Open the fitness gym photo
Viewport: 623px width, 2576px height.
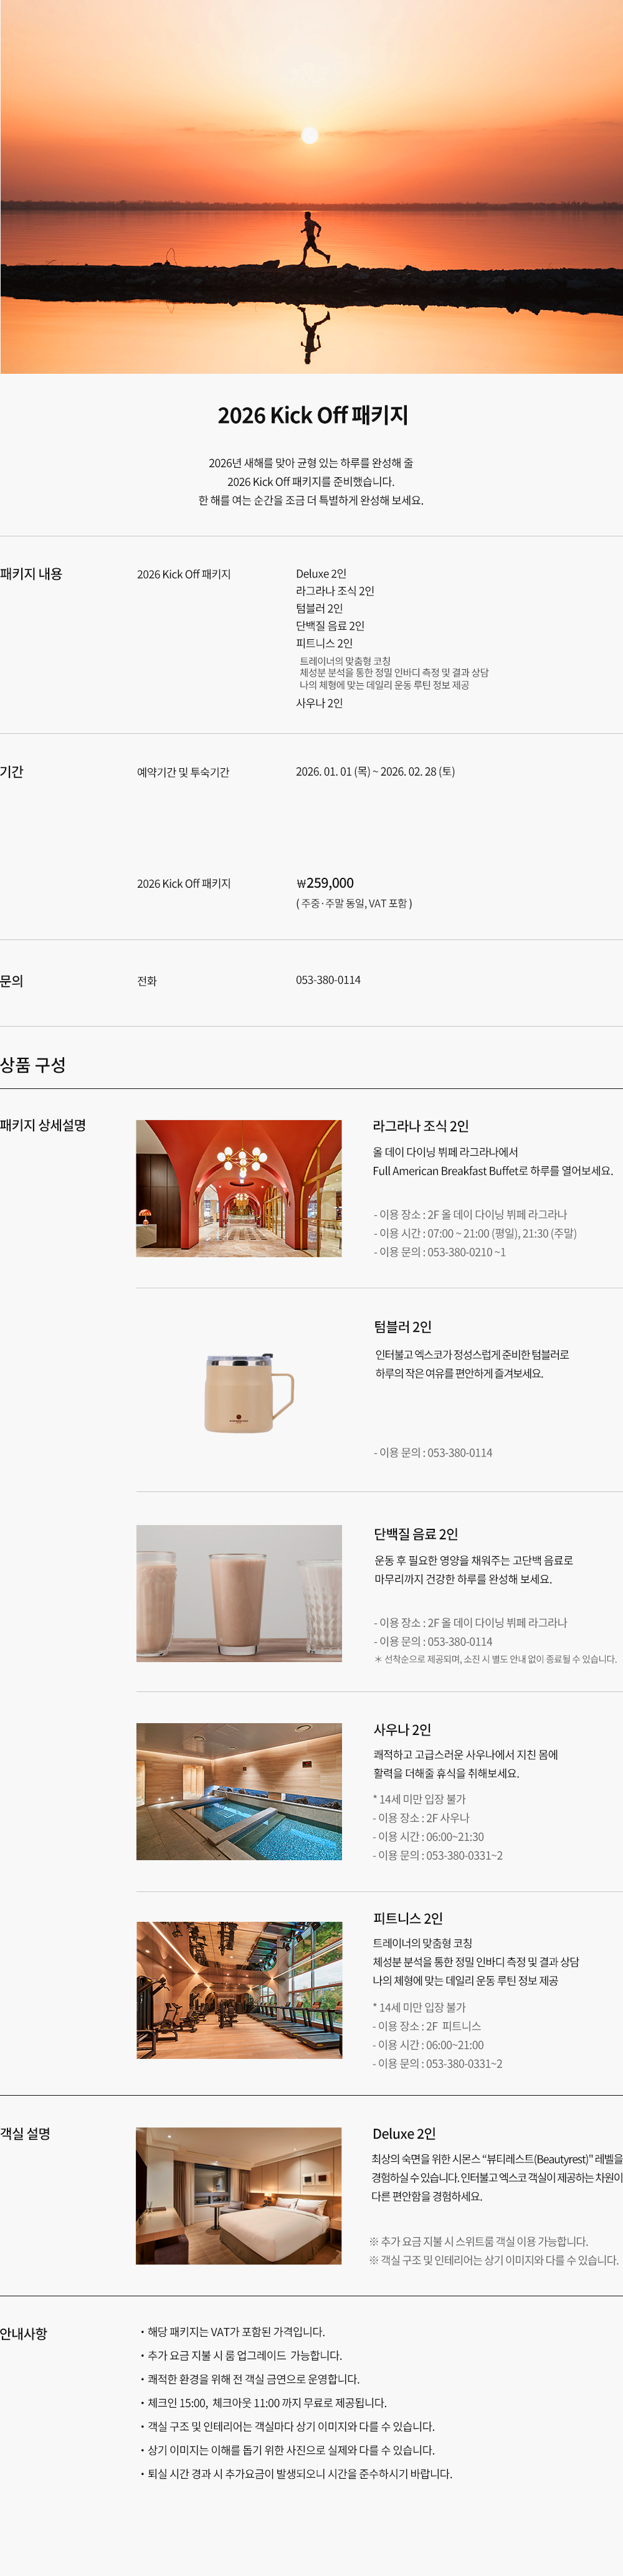[x=239, y=1990]
